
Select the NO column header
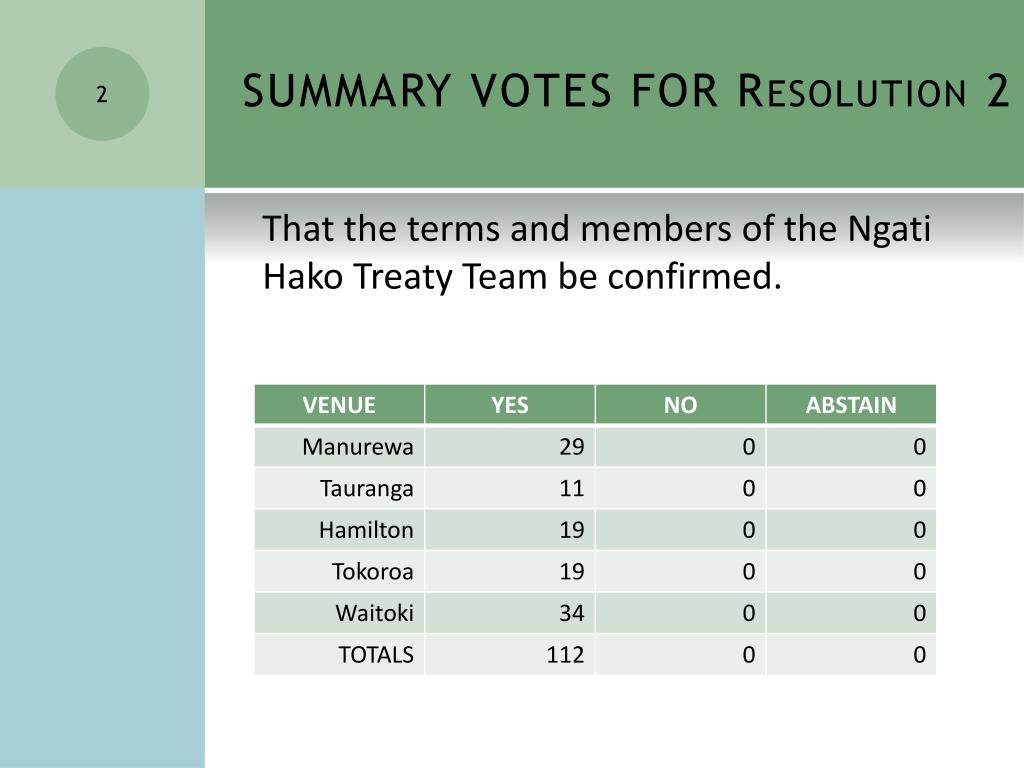[680, 405]
